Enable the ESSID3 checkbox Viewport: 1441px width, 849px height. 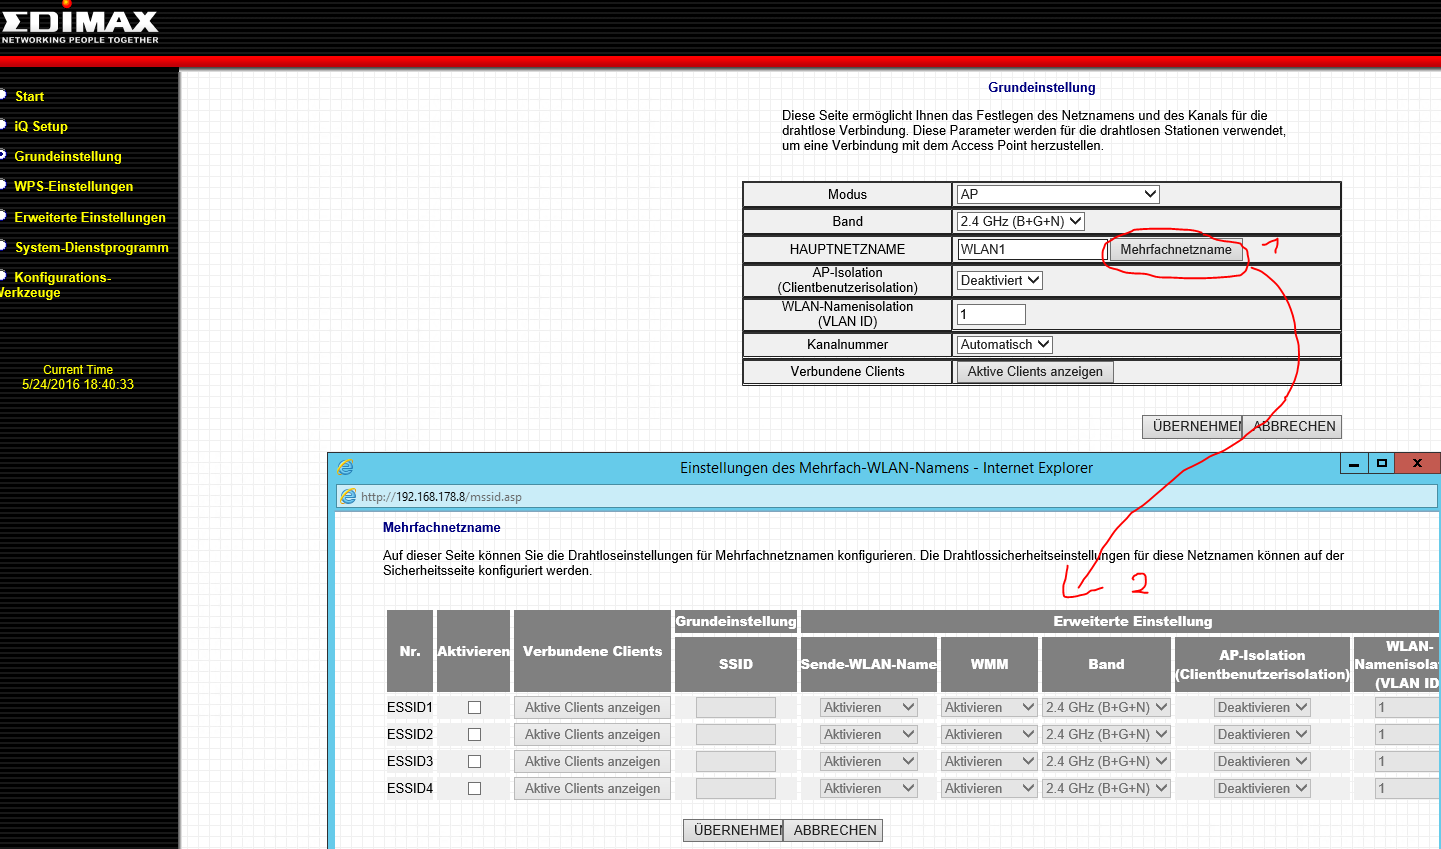coord(474,761)
